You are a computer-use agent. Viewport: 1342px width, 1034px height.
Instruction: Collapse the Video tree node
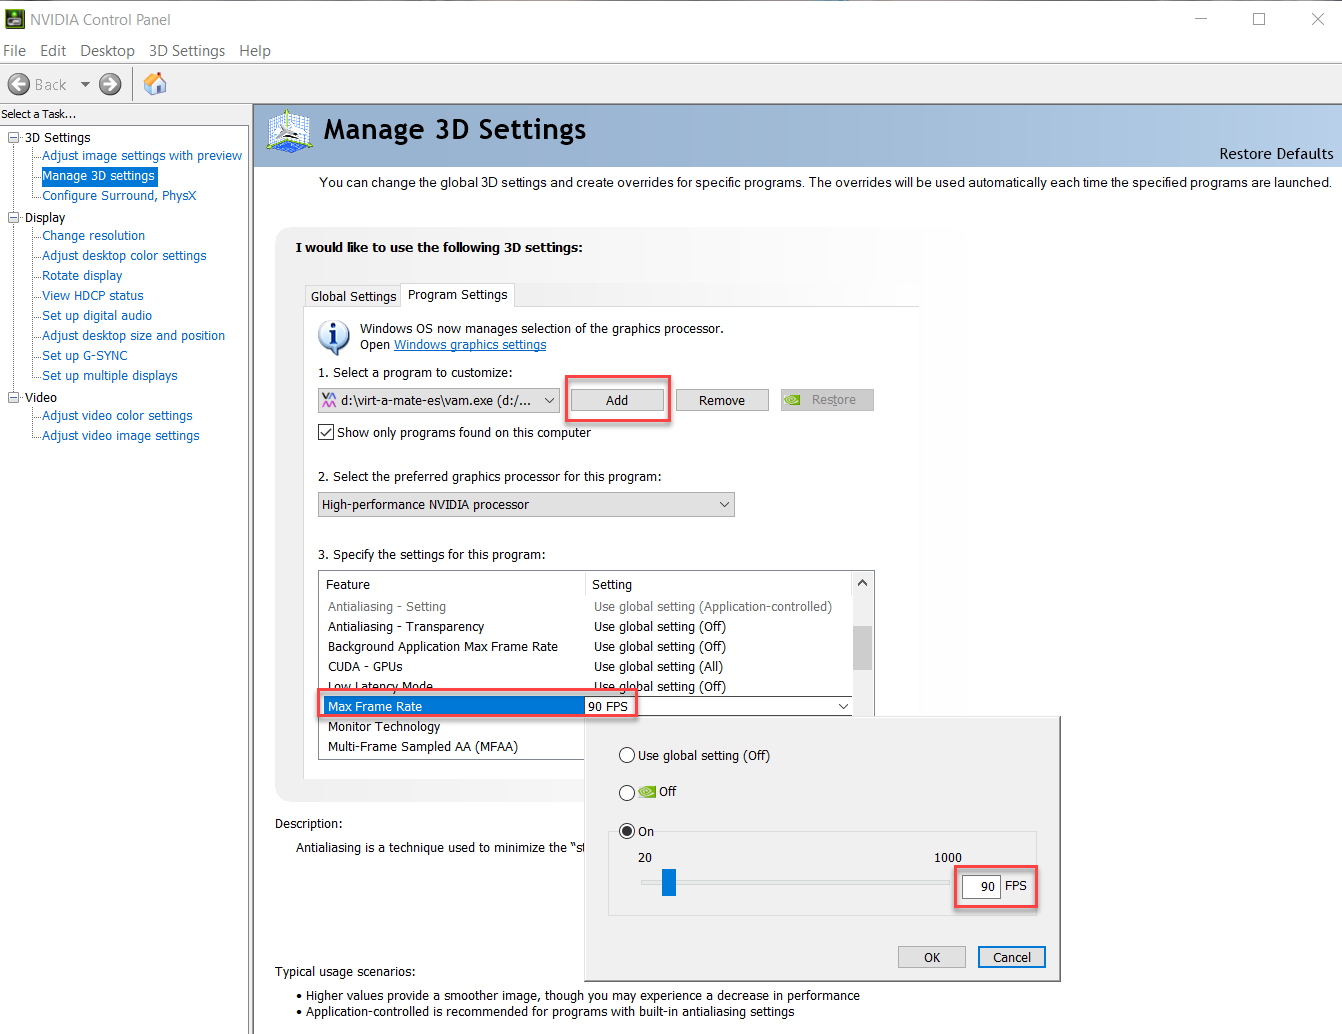coord(14,397)
